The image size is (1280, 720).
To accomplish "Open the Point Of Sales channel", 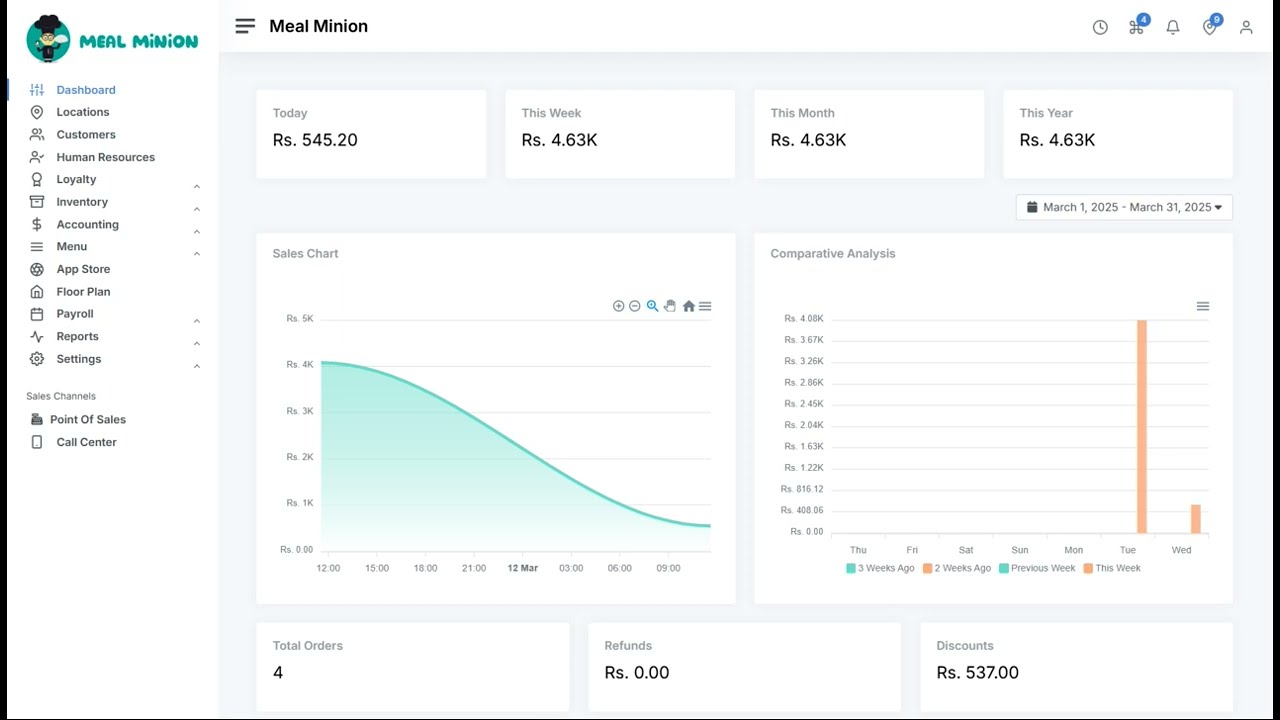I will (x=88, y=419).
